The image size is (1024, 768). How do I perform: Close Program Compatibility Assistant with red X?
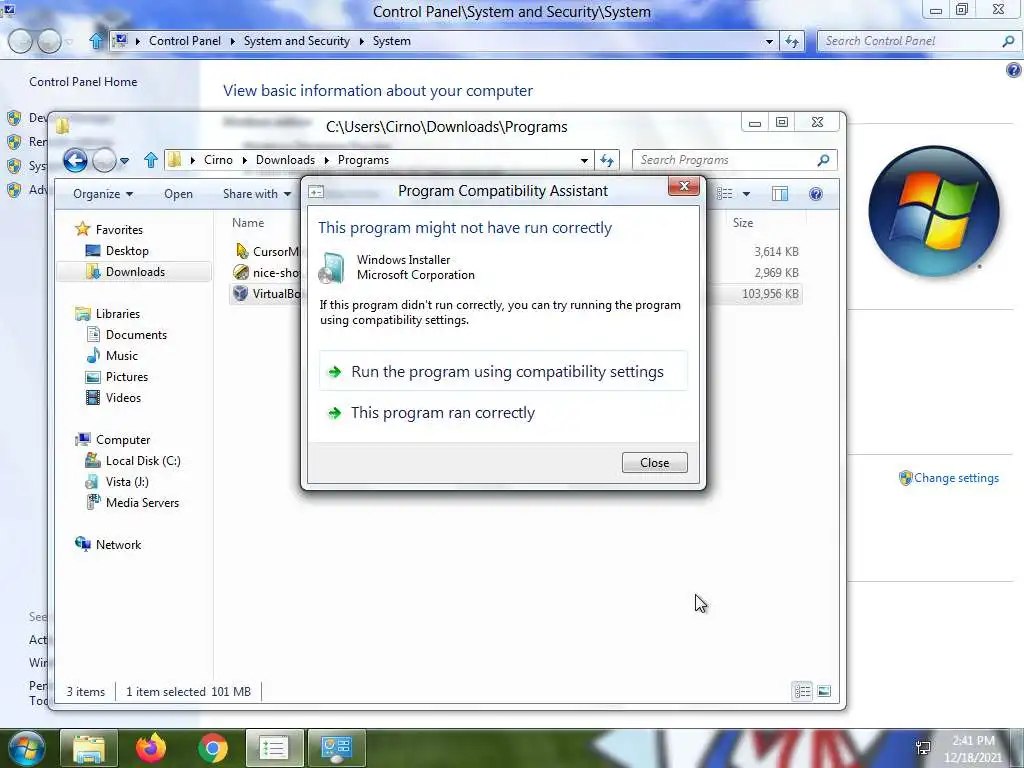(x=684, y=187)
